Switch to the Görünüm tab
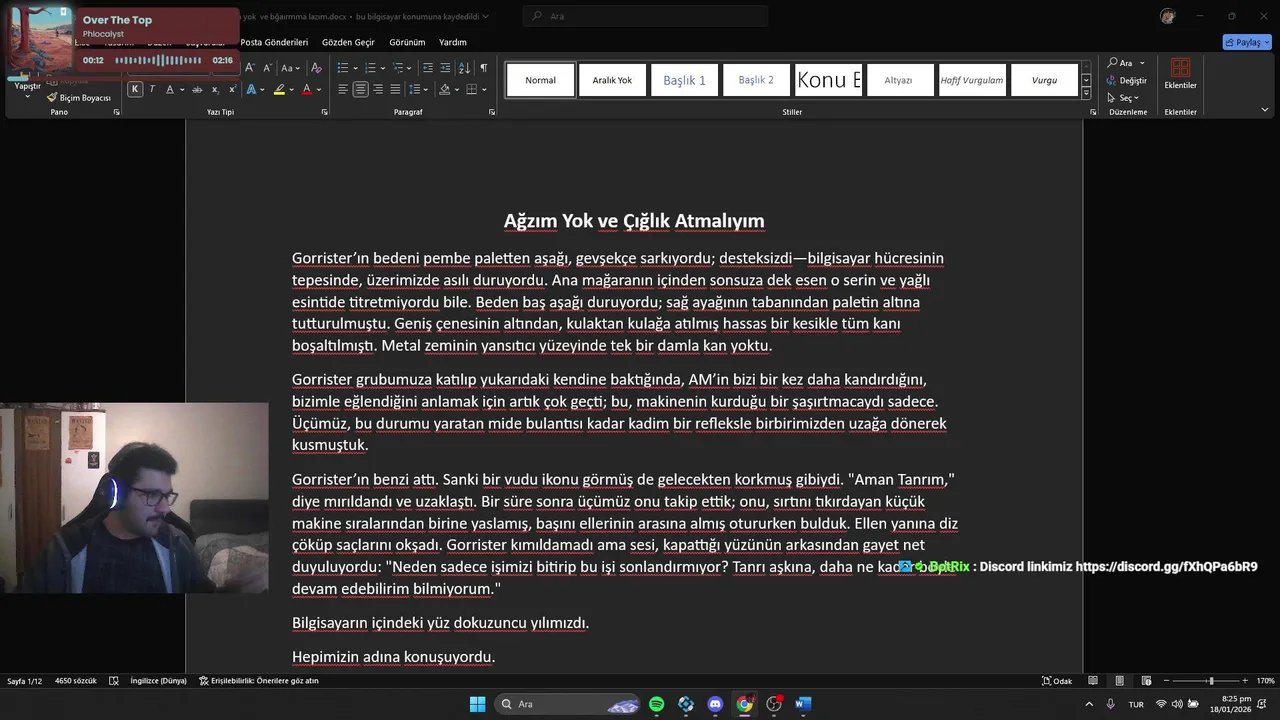 click(x=407, y=42)
